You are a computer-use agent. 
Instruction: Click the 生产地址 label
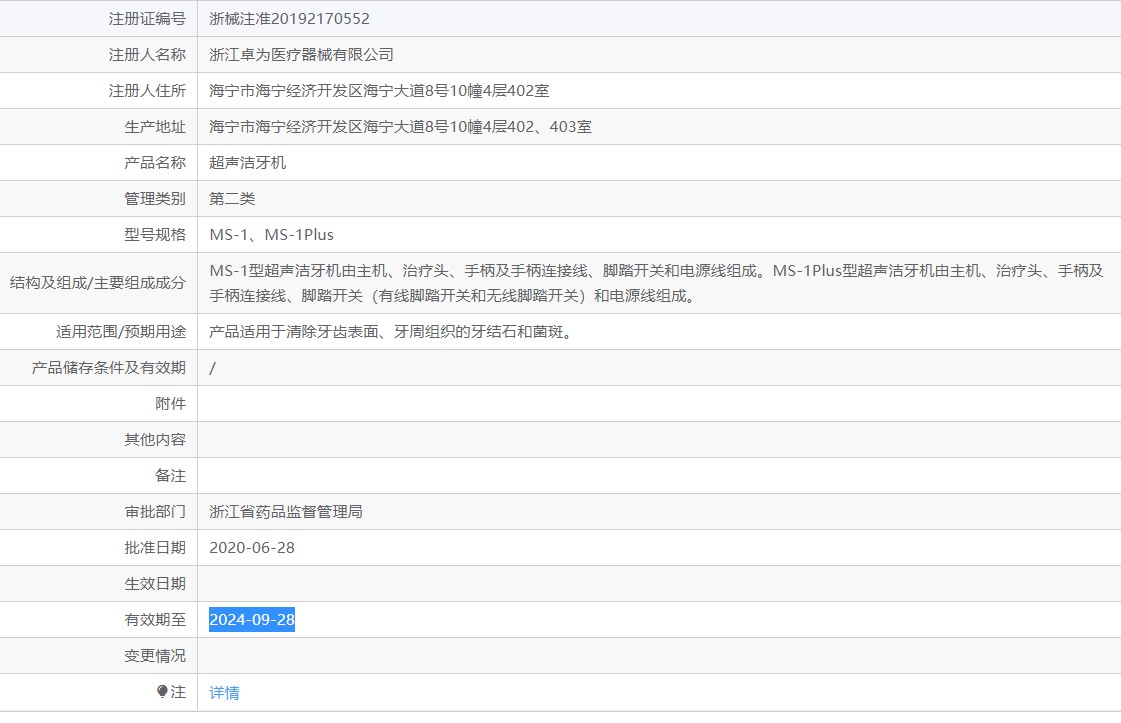click(155, 127)
